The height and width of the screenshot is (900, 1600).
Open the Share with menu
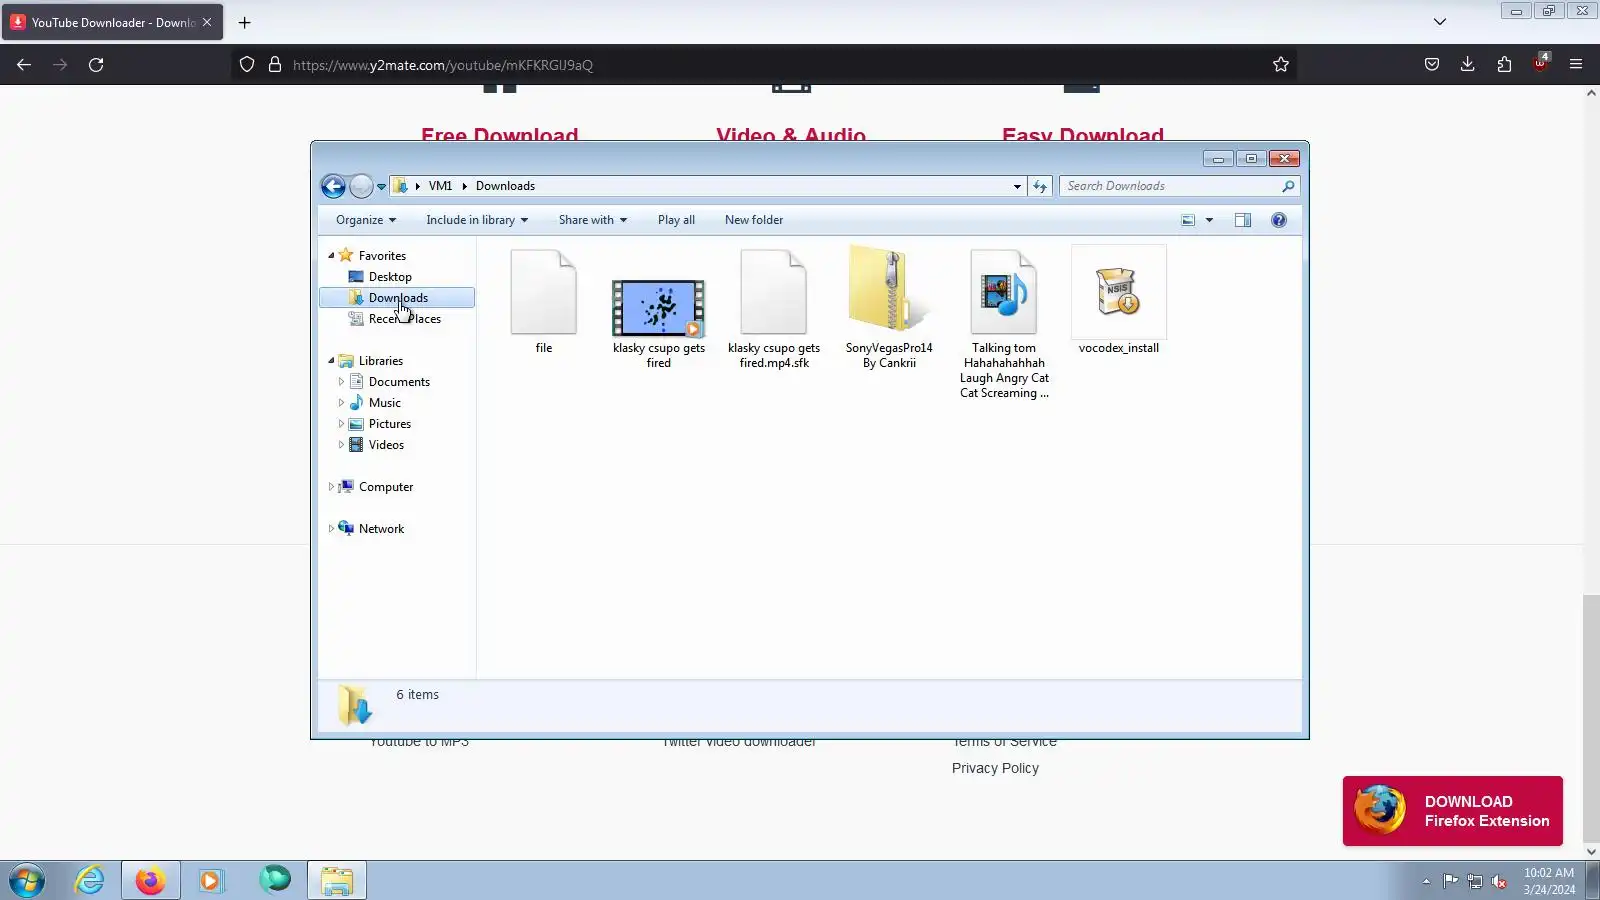tap(593, 220)
